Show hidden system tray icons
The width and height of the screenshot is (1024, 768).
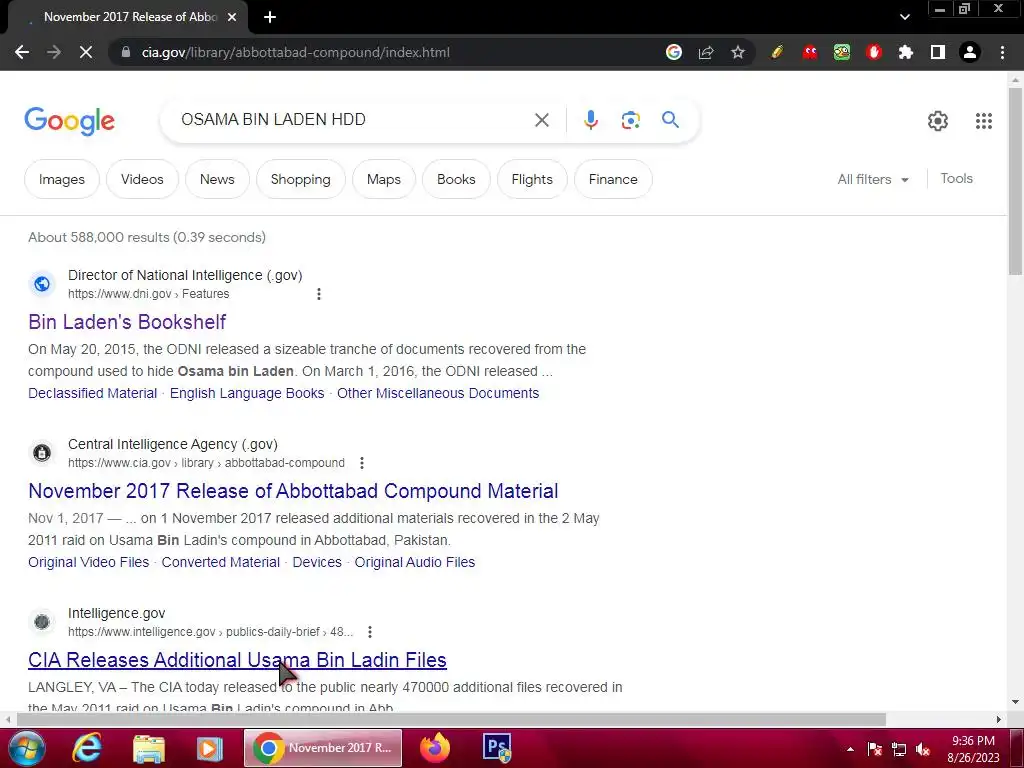[x=850, y=749]
